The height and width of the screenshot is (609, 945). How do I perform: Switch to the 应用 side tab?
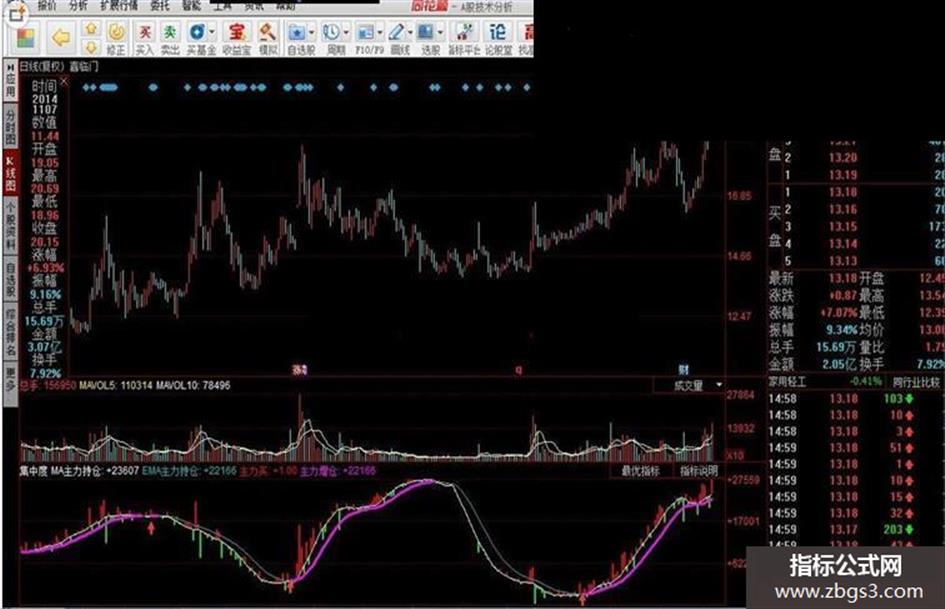coord(10,80)
